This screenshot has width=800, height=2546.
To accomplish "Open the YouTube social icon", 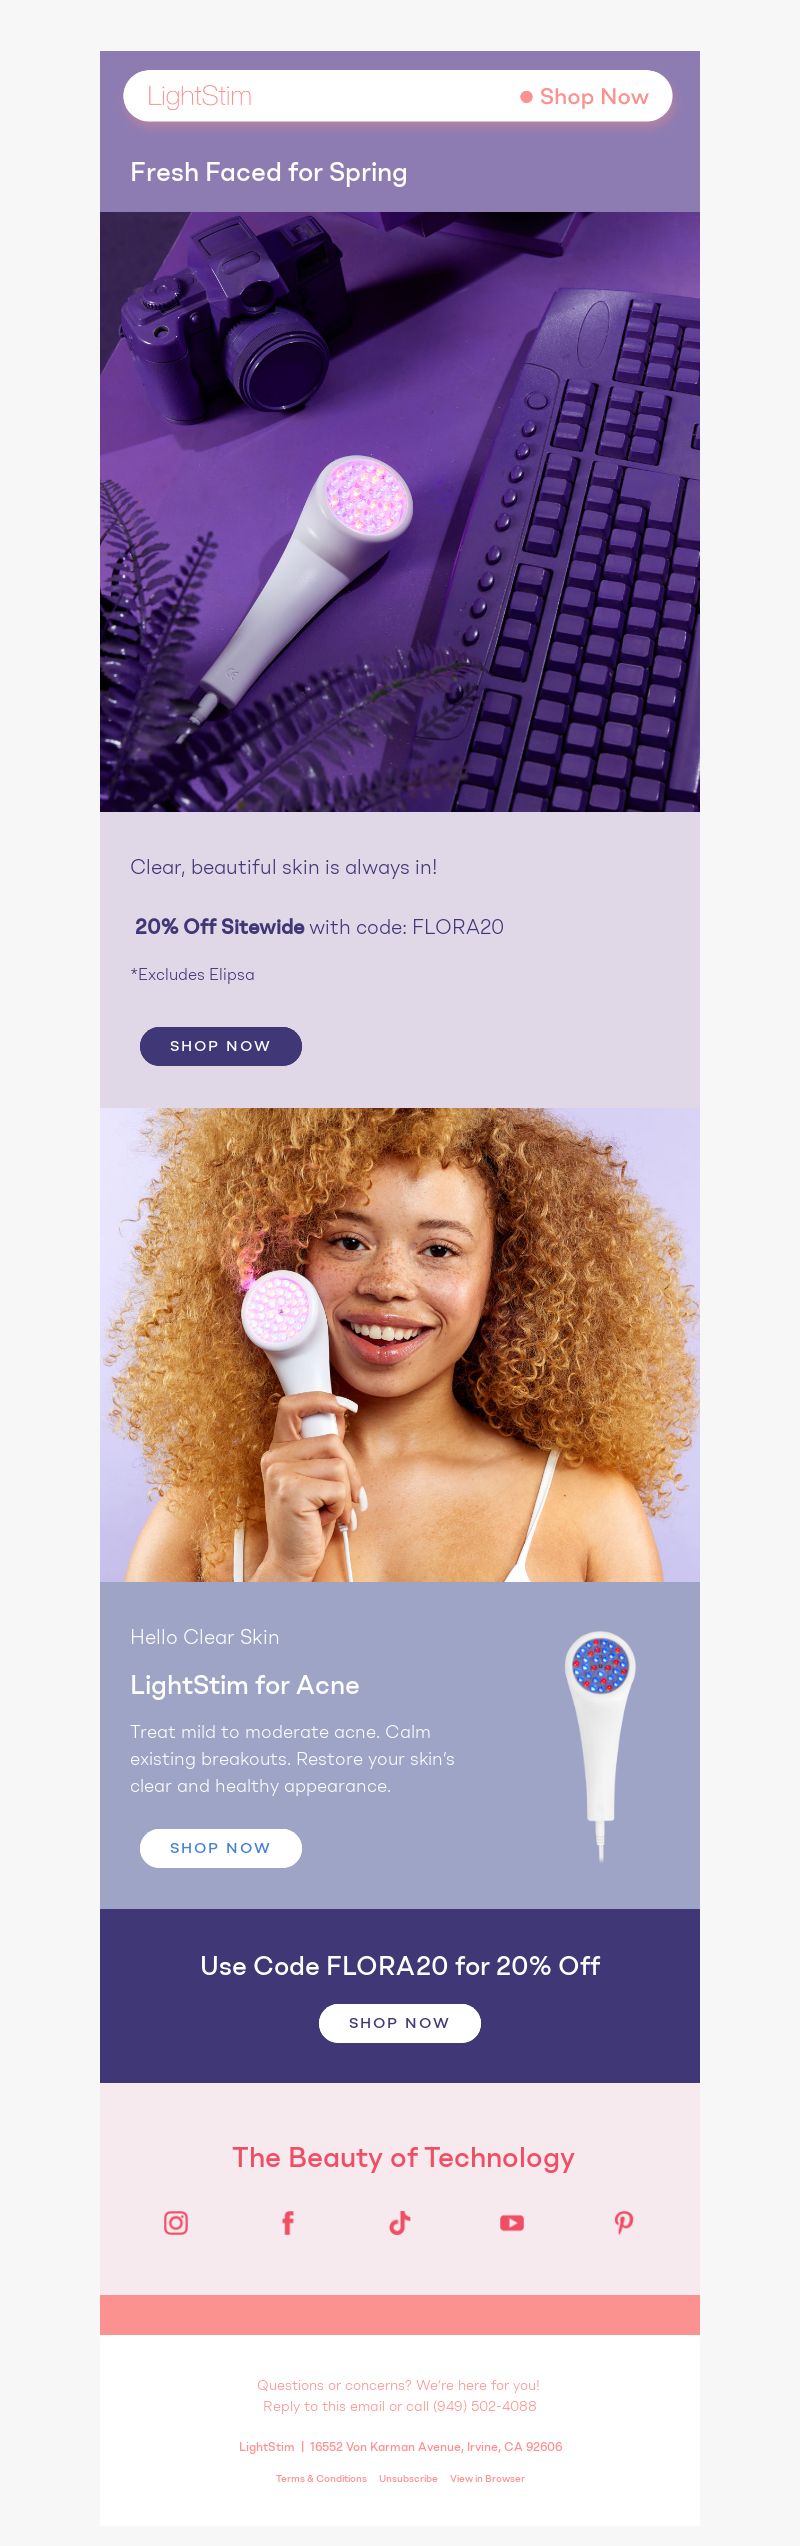I will (512, 2222).
